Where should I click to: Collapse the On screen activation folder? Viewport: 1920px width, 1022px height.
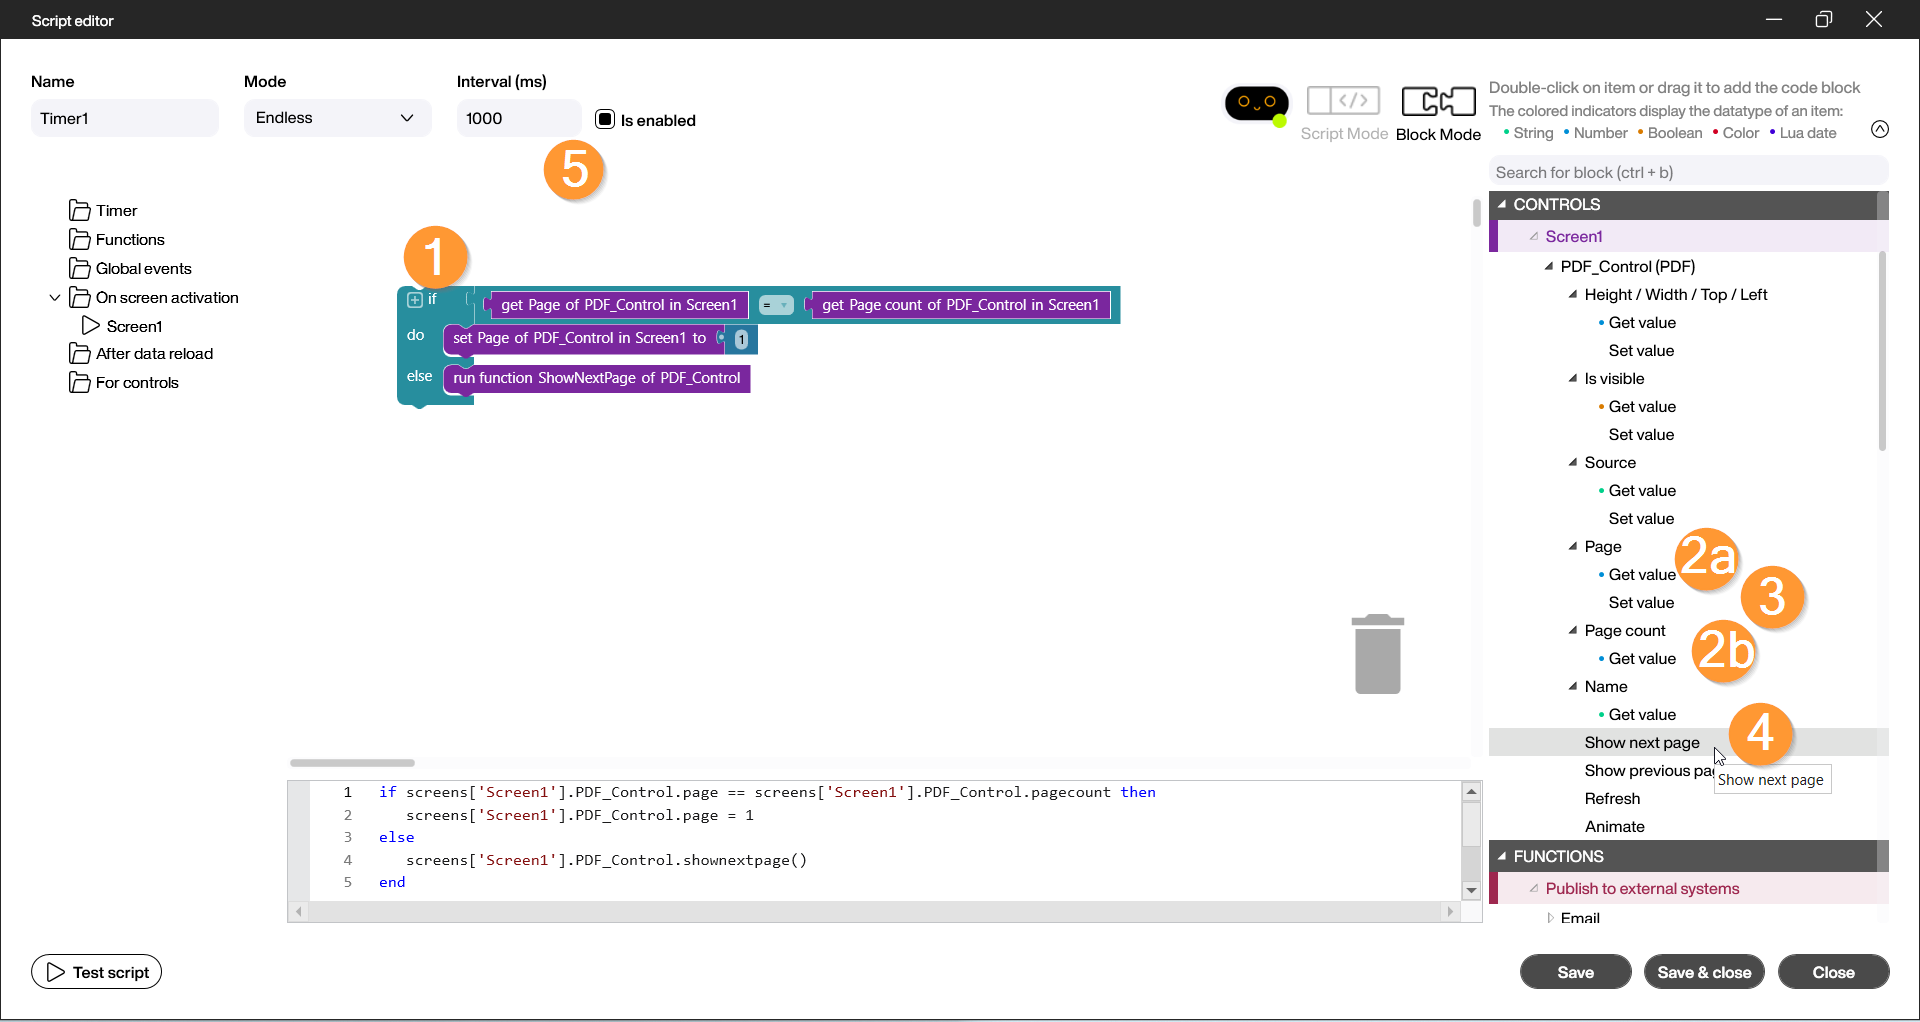(x=55, y=298)
